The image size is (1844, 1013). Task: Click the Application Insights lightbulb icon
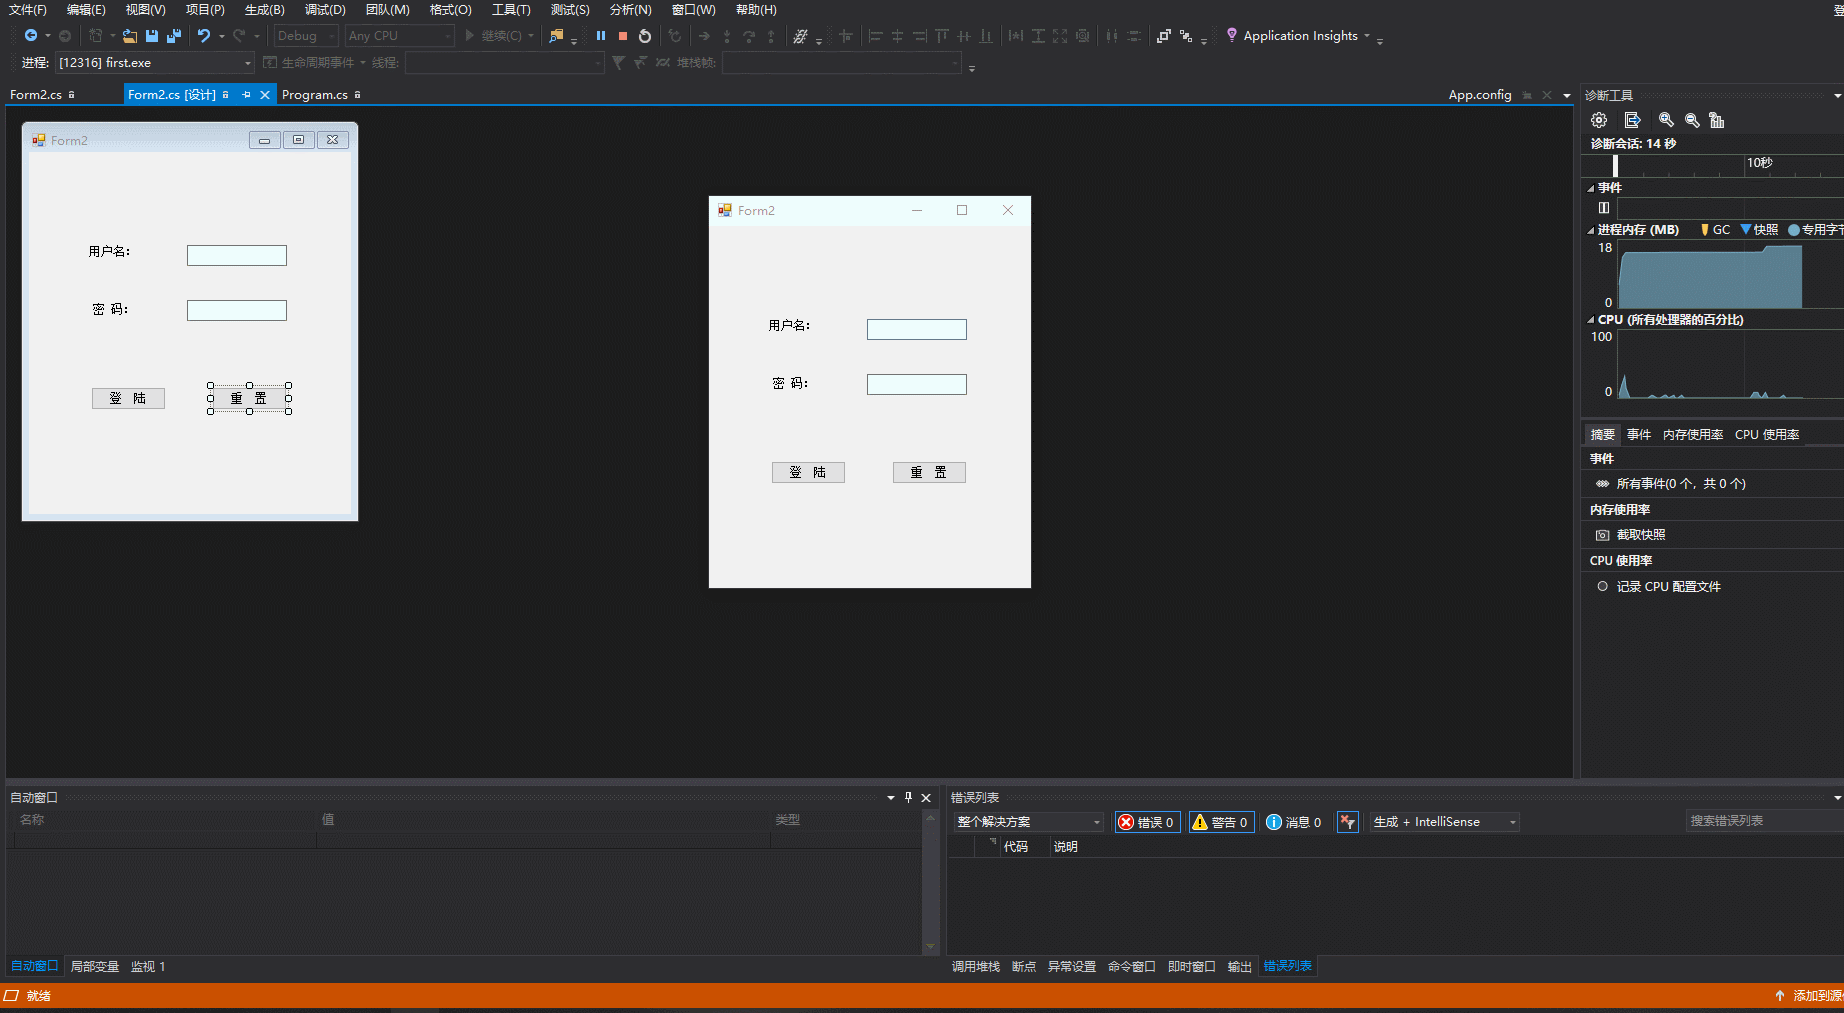click(1232, 35)
